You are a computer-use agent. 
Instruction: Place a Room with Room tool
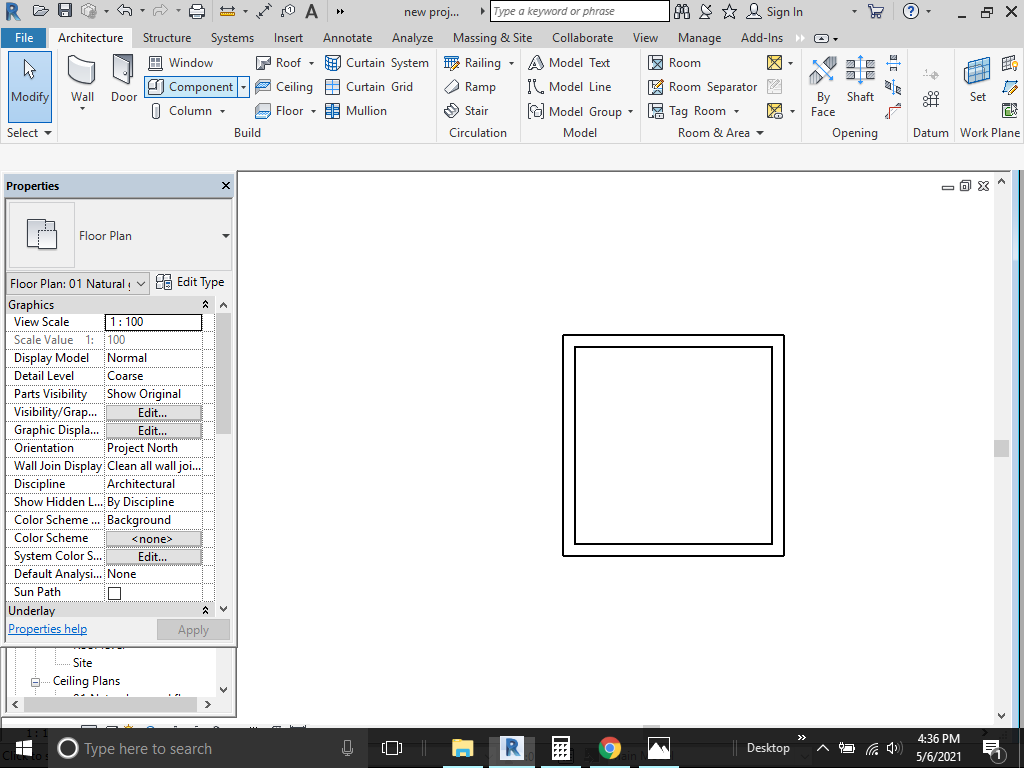(x=675, y=63)
